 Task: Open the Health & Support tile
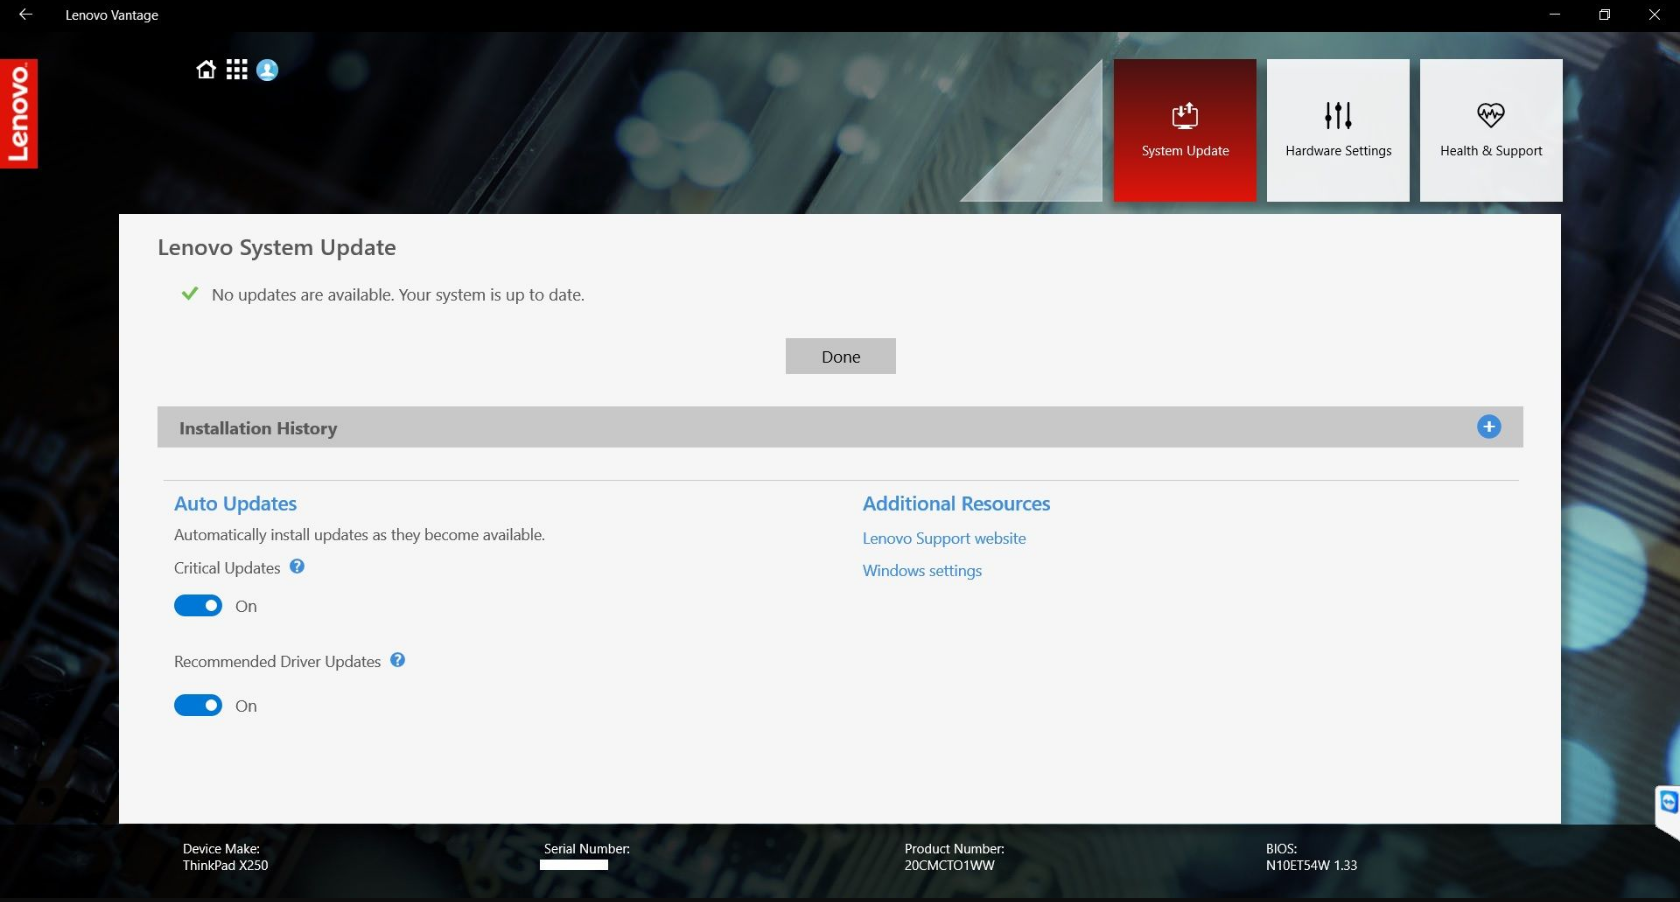tap(1491, 130)
